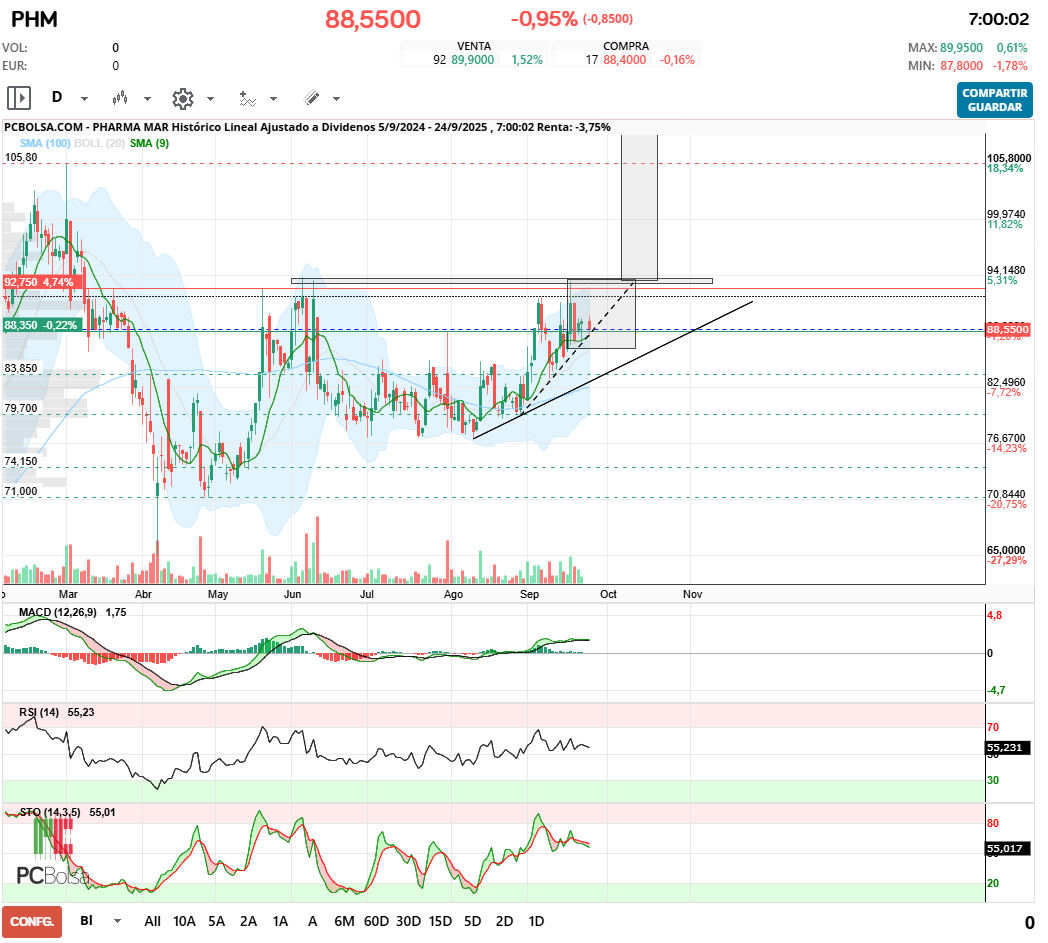Image resolution: width=1048 pixels, height=943 pixels.
Task: Select the 5D time range
Action: point(473,921)
